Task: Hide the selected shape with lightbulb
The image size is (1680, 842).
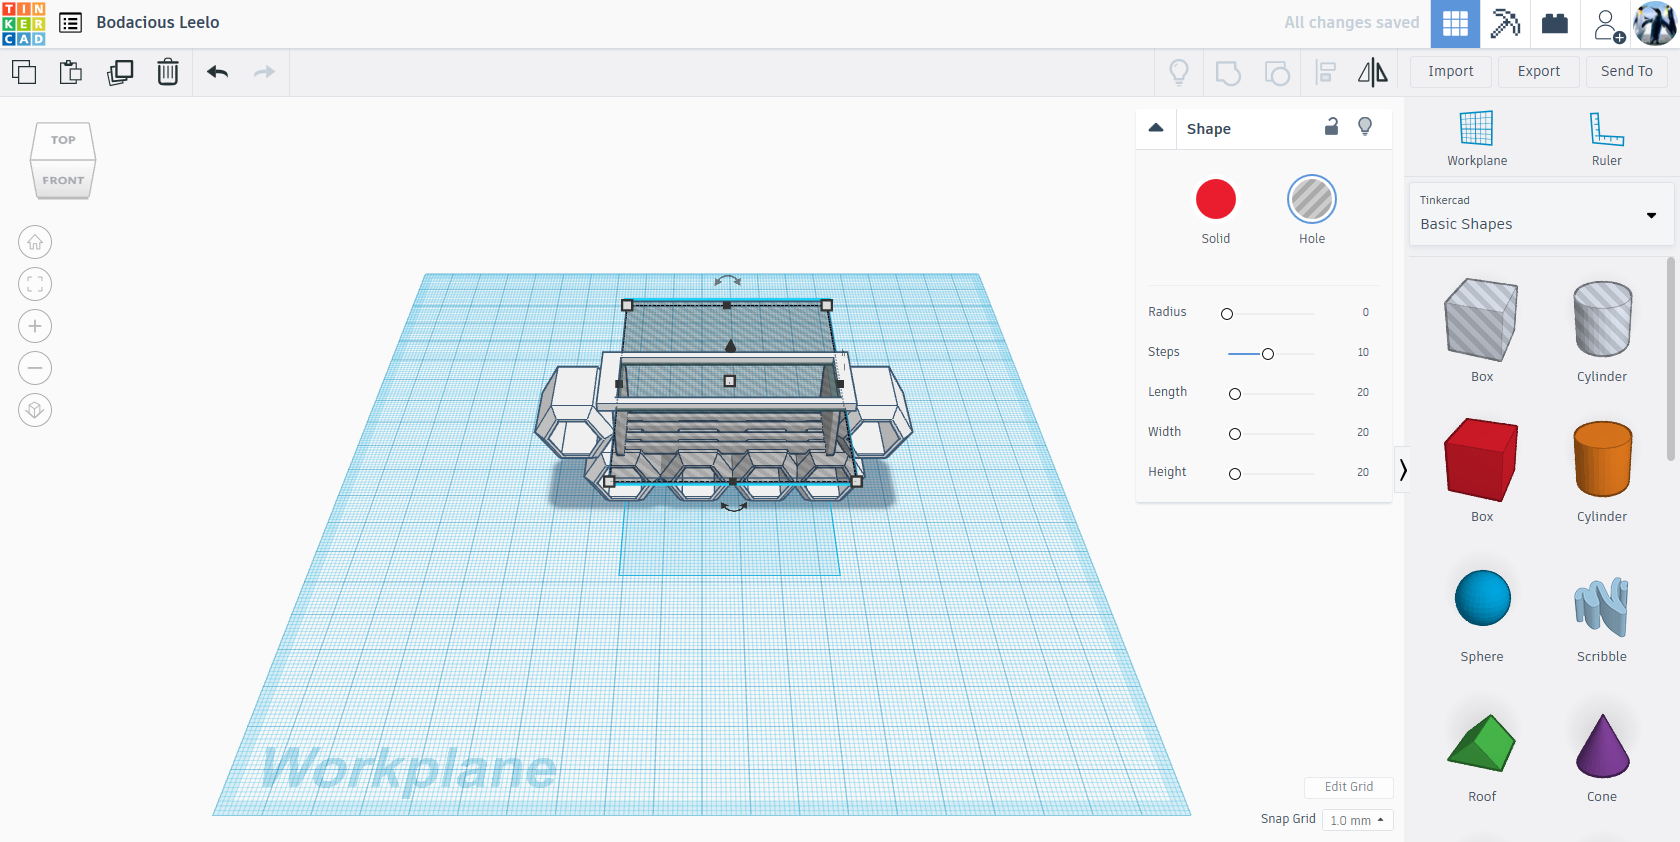Action: [1365, 127]
